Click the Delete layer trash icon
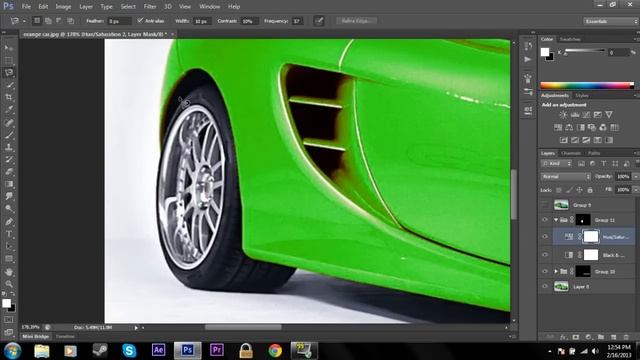This screenshot has height=360, width=640. (626, 337)
